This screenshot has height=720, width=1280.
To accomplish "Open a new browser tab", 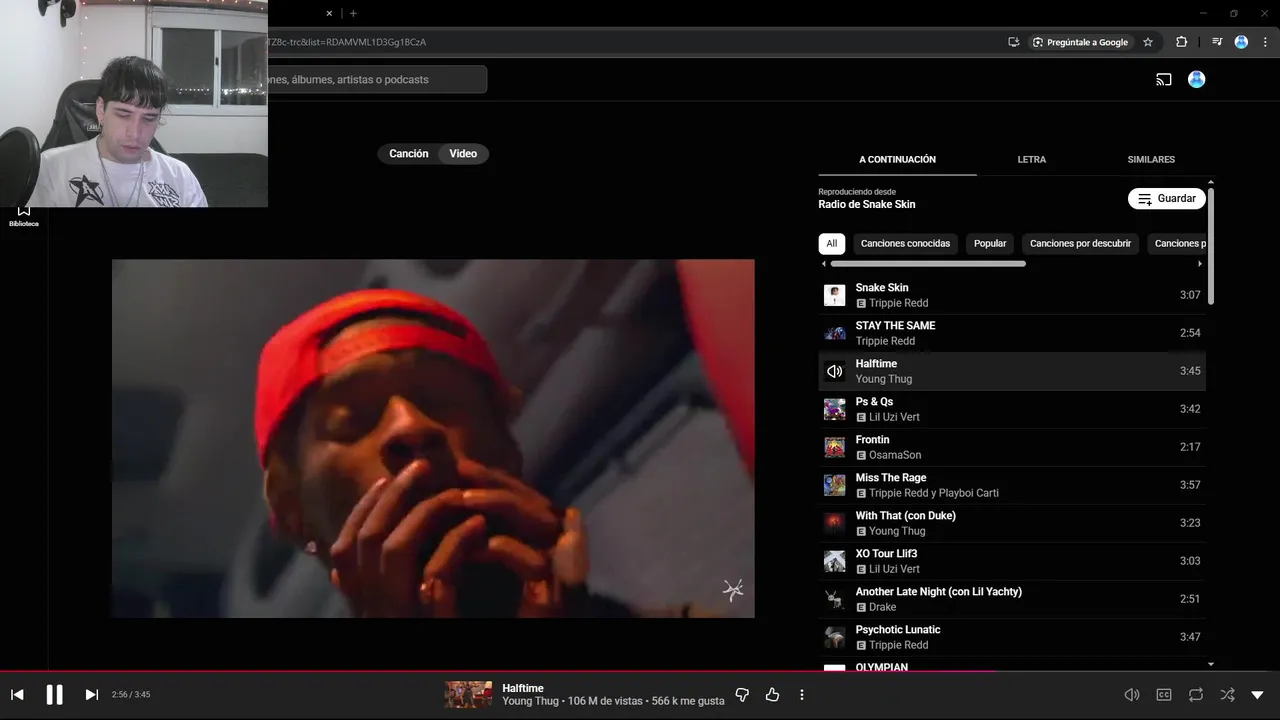I will (353, 13).
